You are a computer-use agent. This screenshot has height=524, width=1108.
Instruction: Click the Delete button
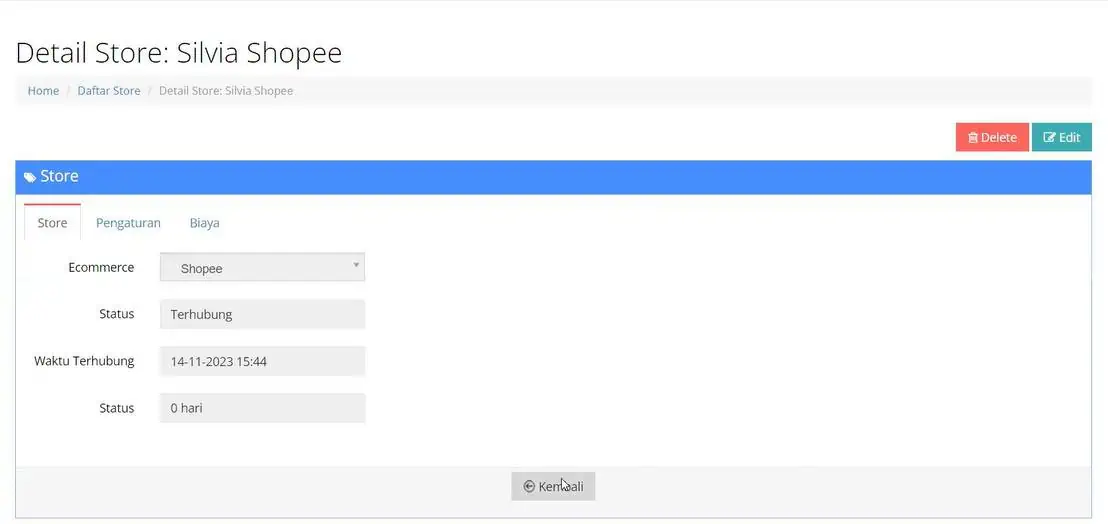(x=992, y=138)
